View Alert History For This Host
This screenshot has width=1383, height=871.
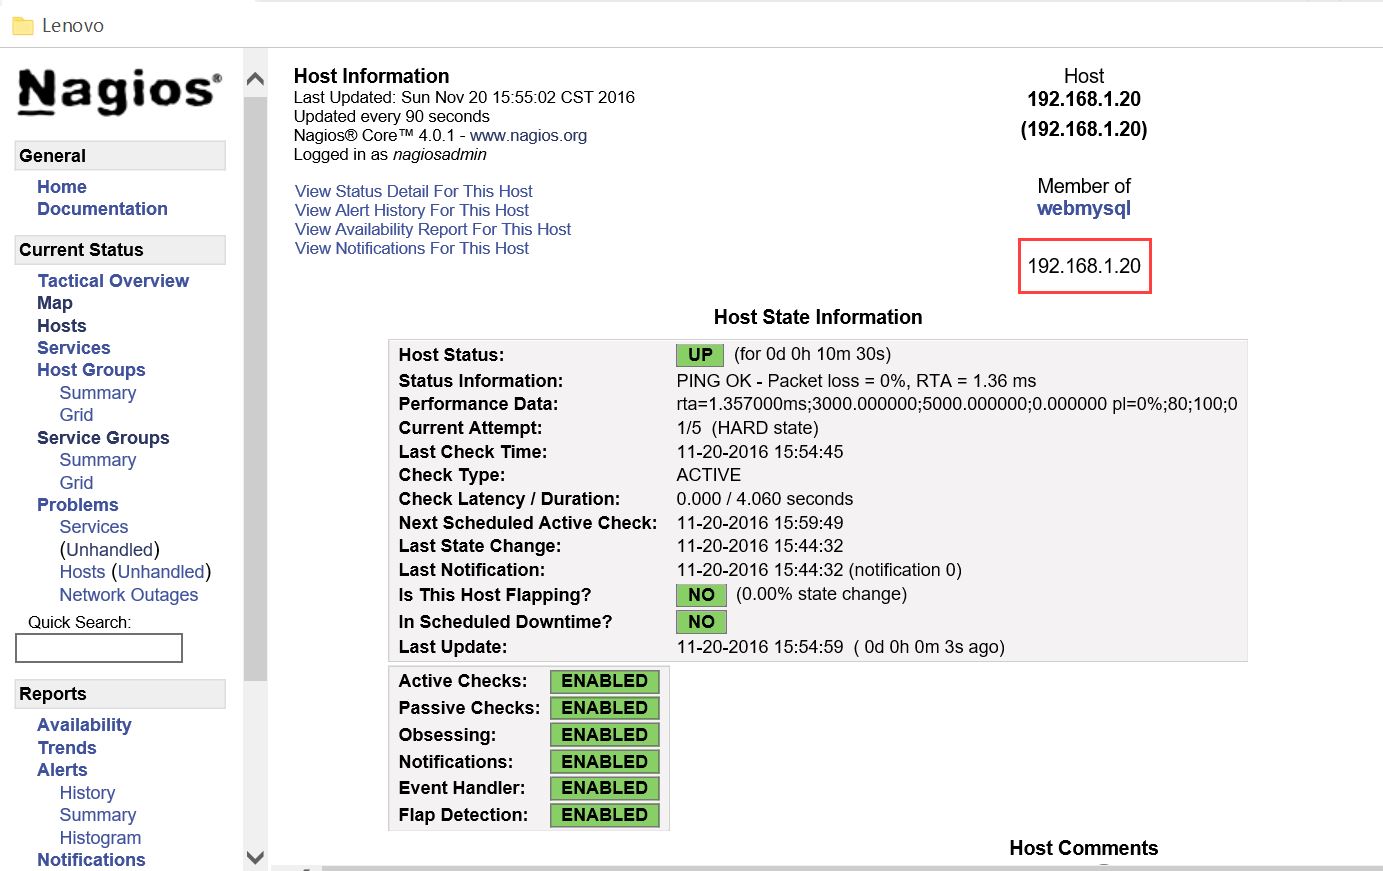pyautogui.click(x=412, y=210)
